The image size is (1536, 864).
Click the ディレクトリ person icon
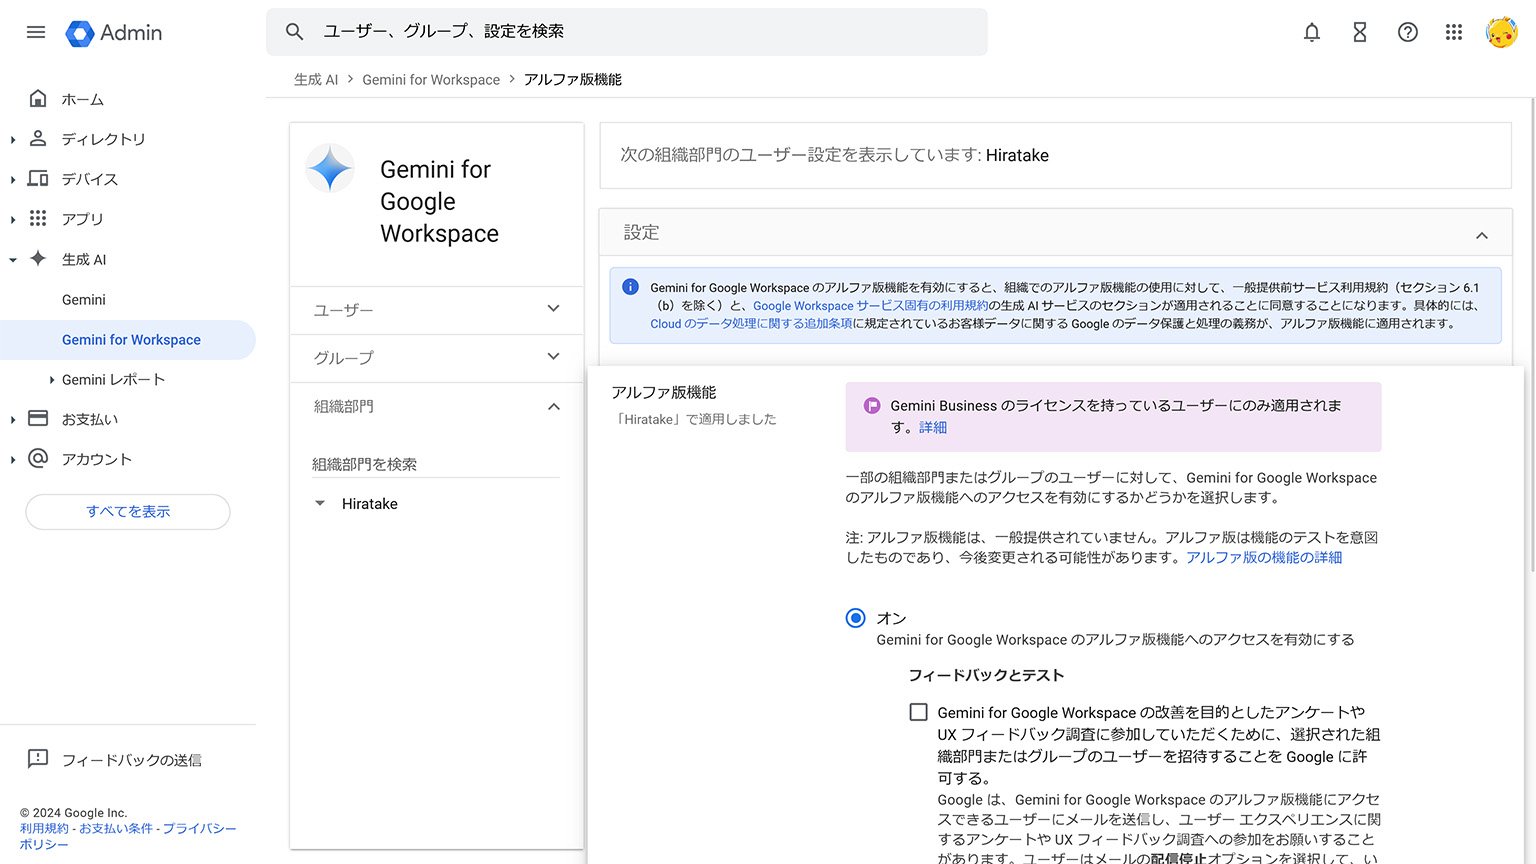coord(38,138)
